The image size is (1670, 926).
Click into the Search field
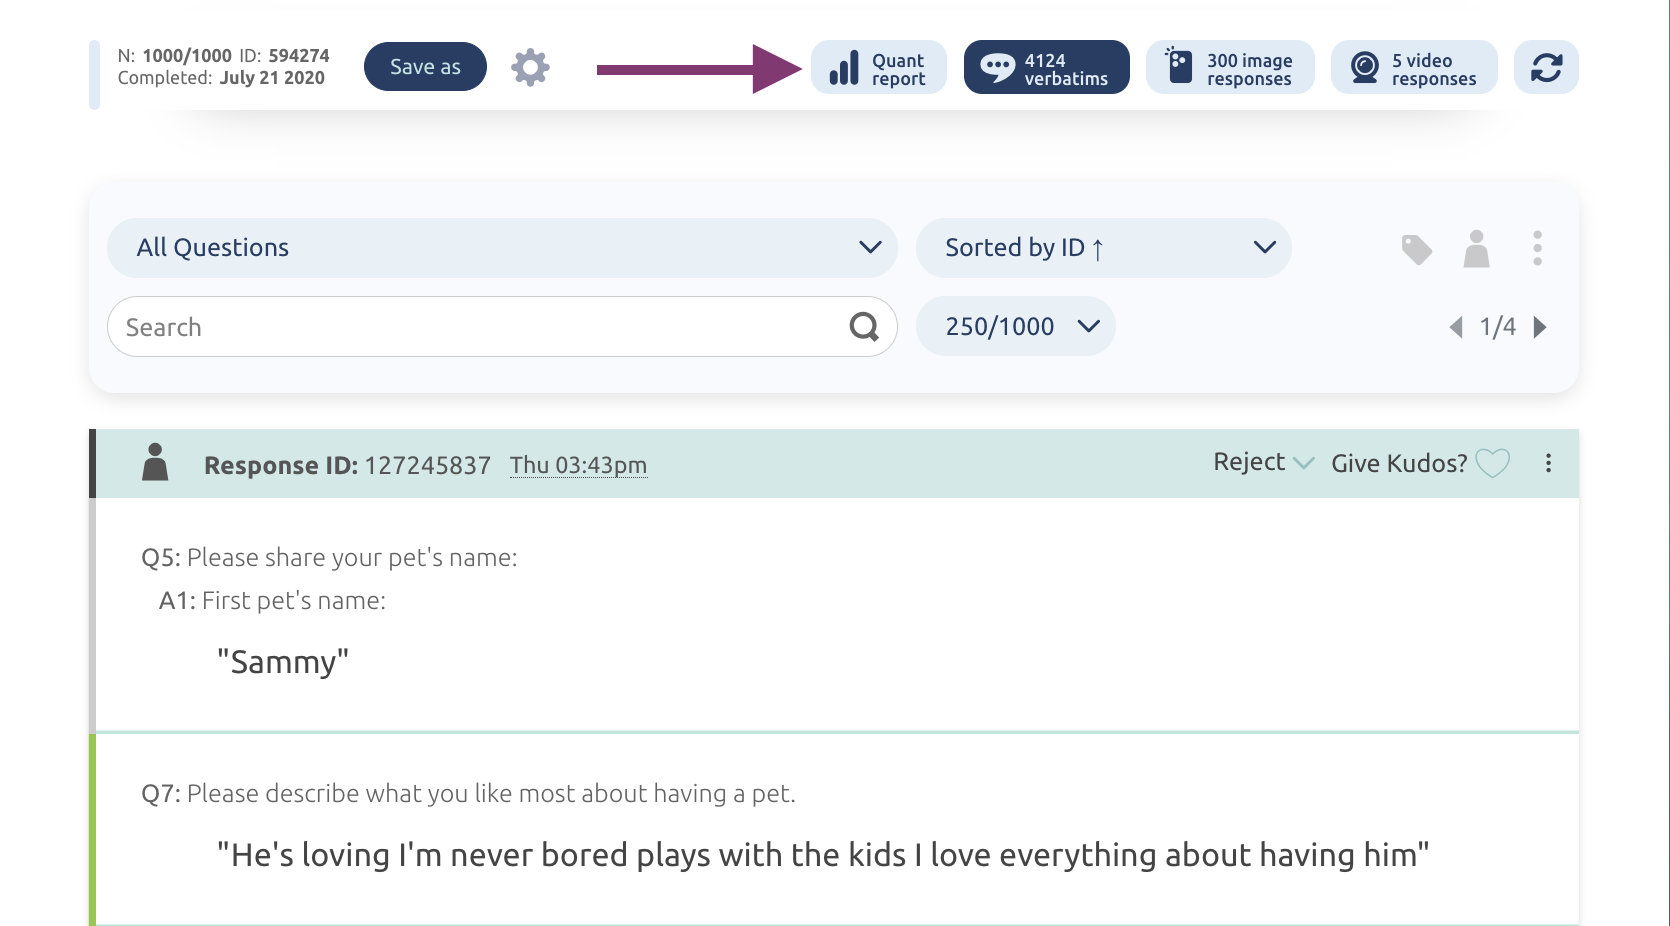click(502, 327)
